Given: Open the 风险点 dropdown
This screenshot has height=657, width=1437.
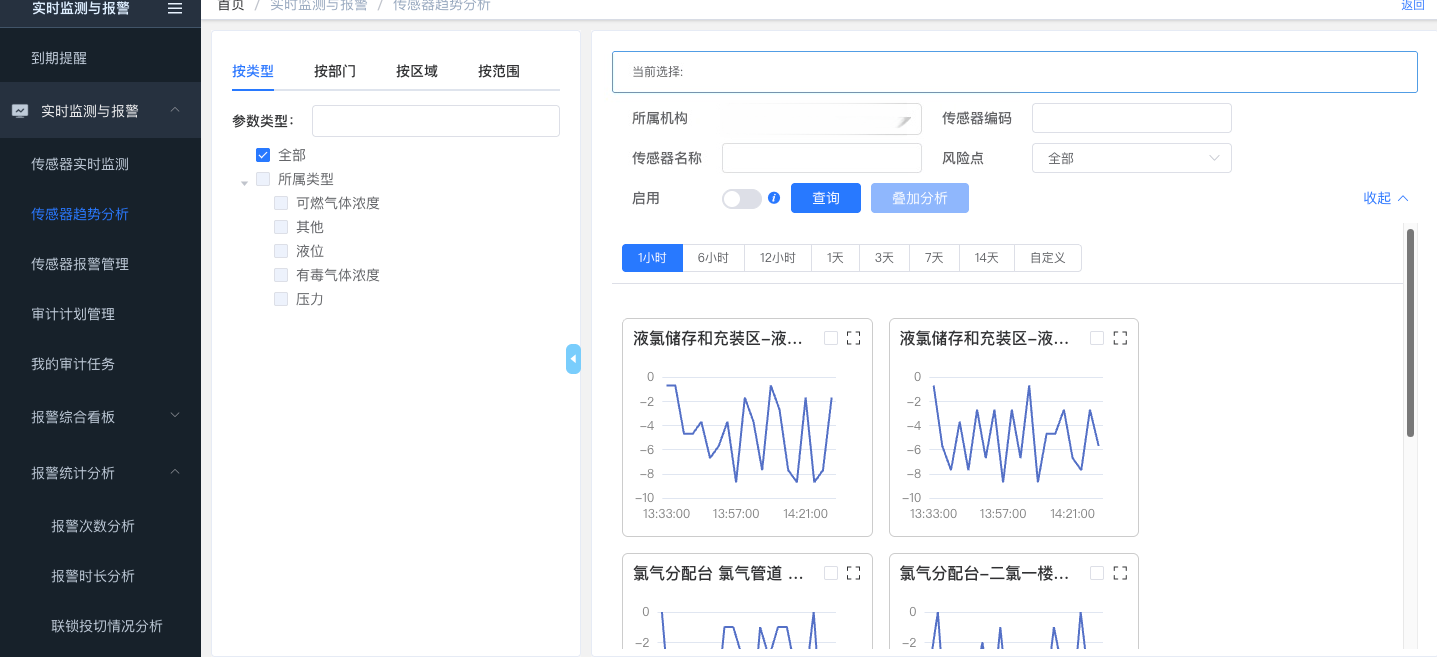Looking at the screenshot, I should click(1131, 158).
